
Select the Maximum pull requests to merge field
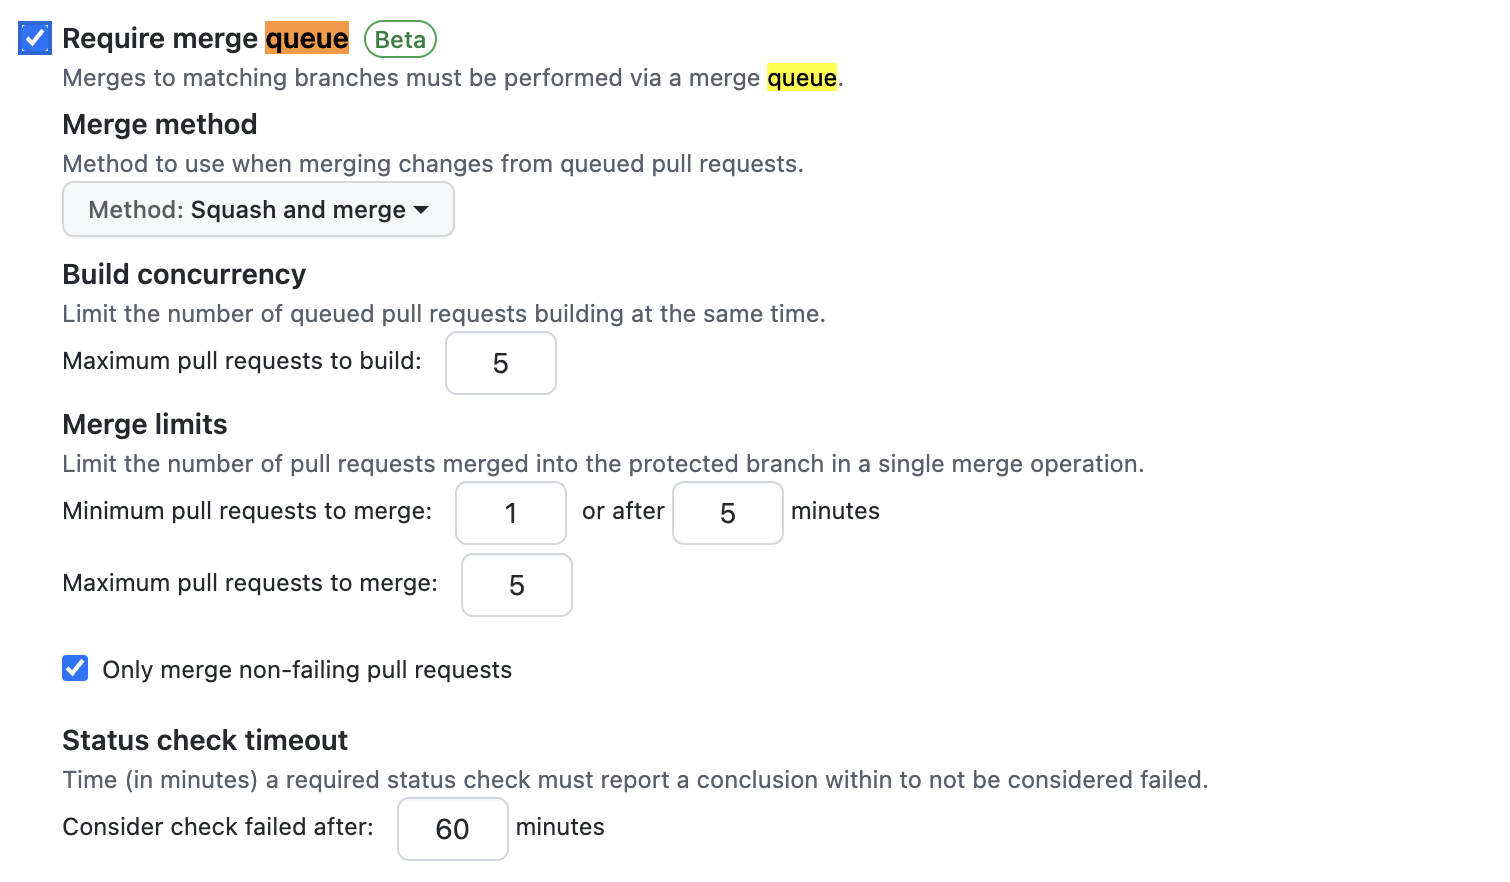coord(516,585)
